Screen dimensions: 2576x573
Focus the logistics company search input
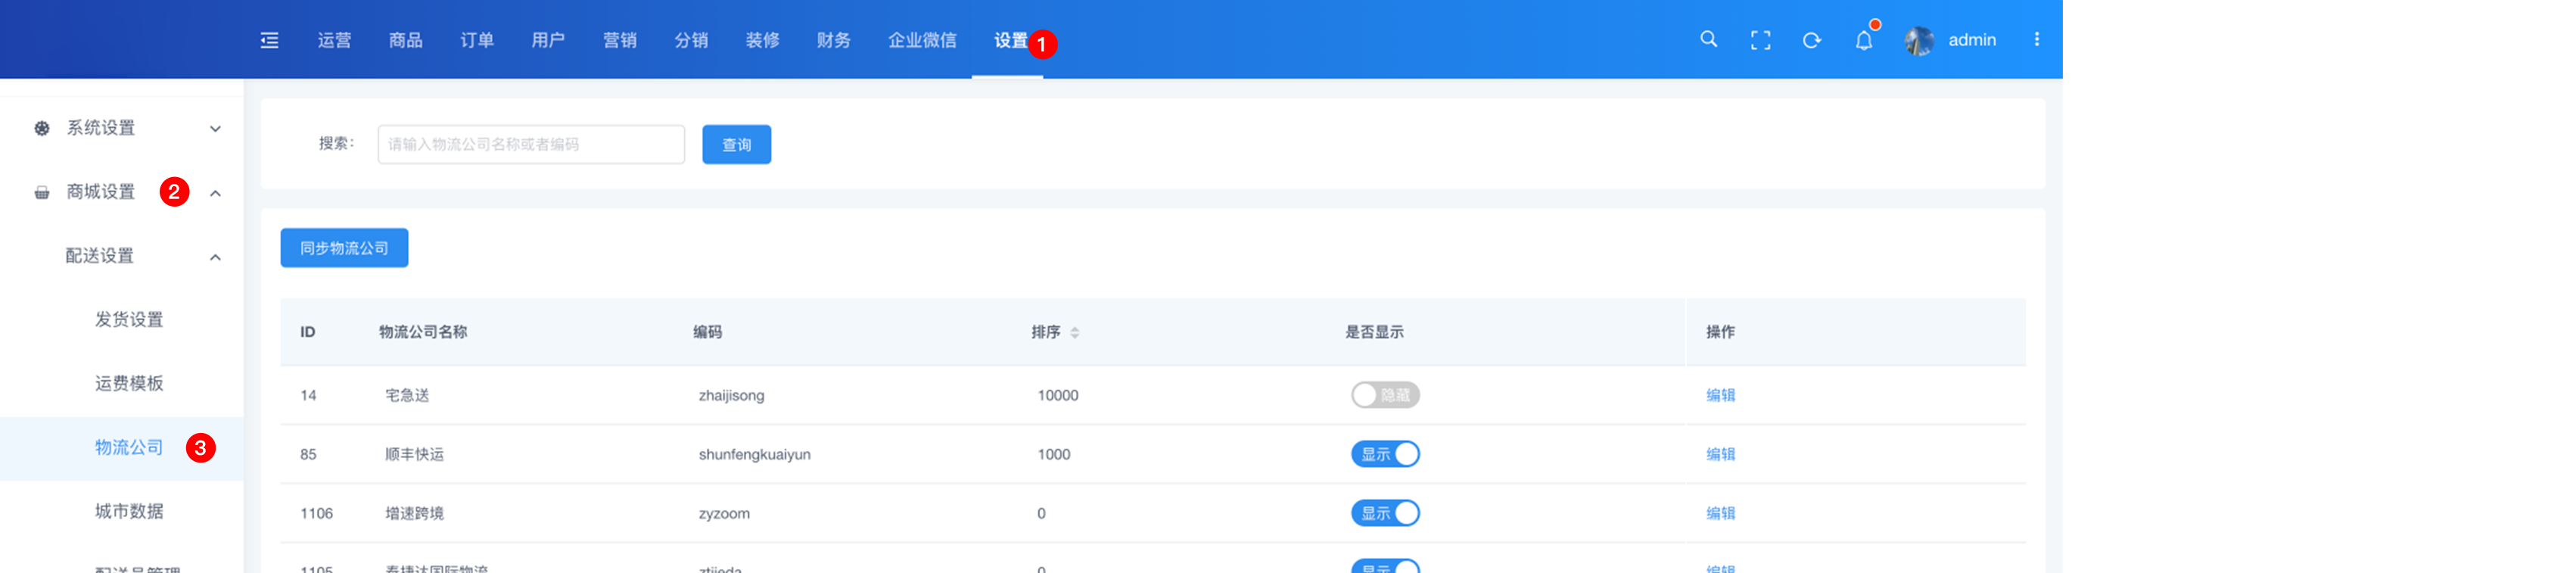(530, 144)
